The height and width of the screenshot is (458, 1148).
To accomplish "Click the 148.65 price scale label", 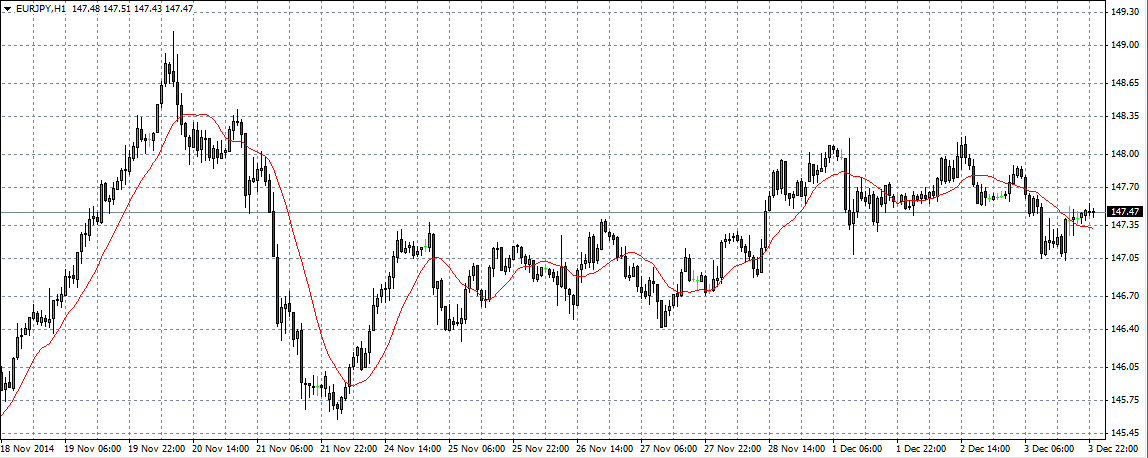I will [x=1126, y=83].
